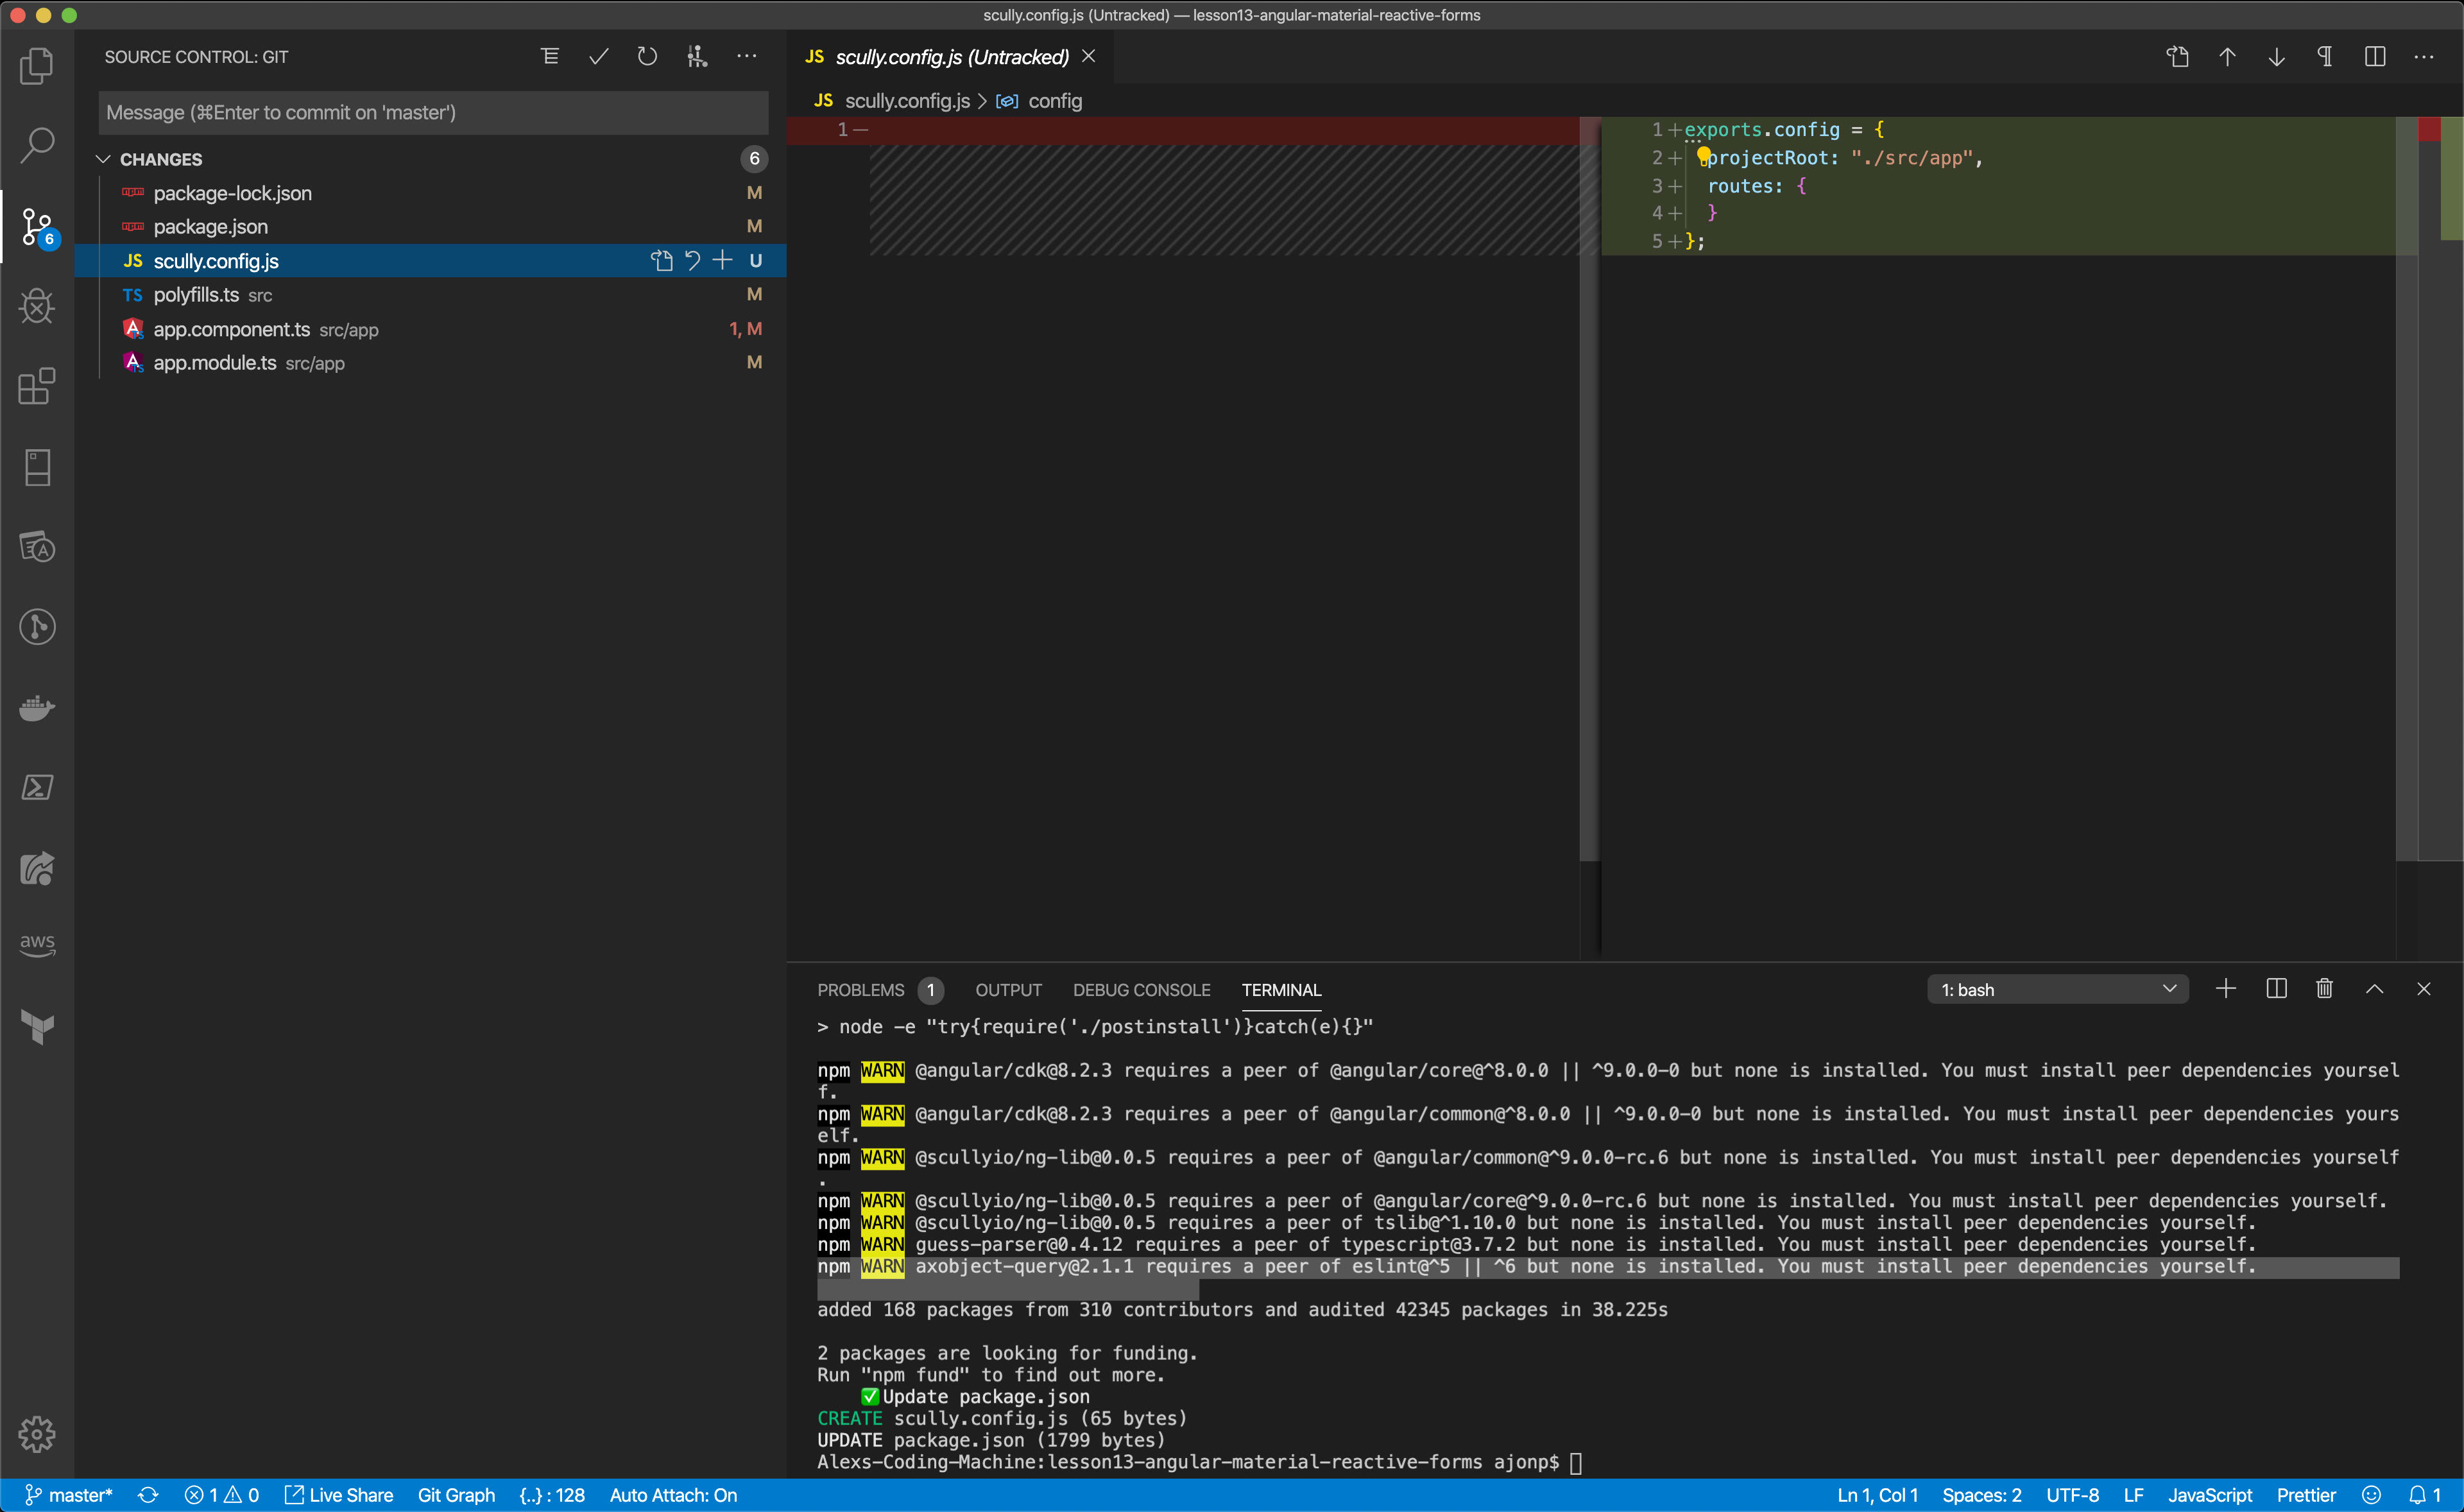Image resolution: width=2464 pixels, height=1512 pixels.
Task: Toggle Auto Attach: On in status bar
Action: 673,1495
